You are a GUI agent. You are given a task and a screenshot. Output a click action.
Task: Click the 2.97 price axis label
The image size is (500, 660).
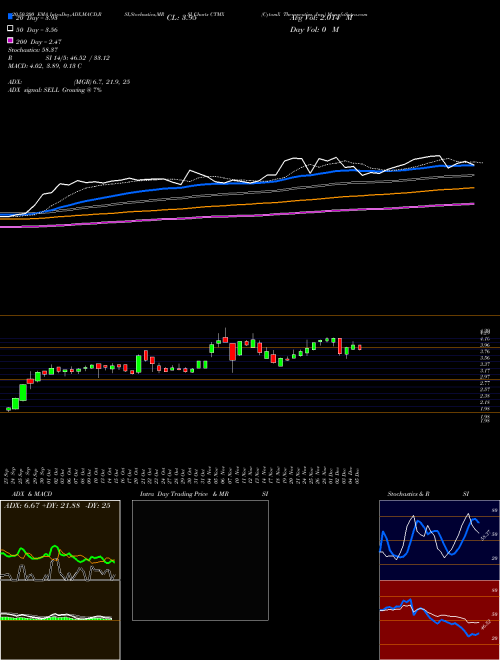(485, 376)
